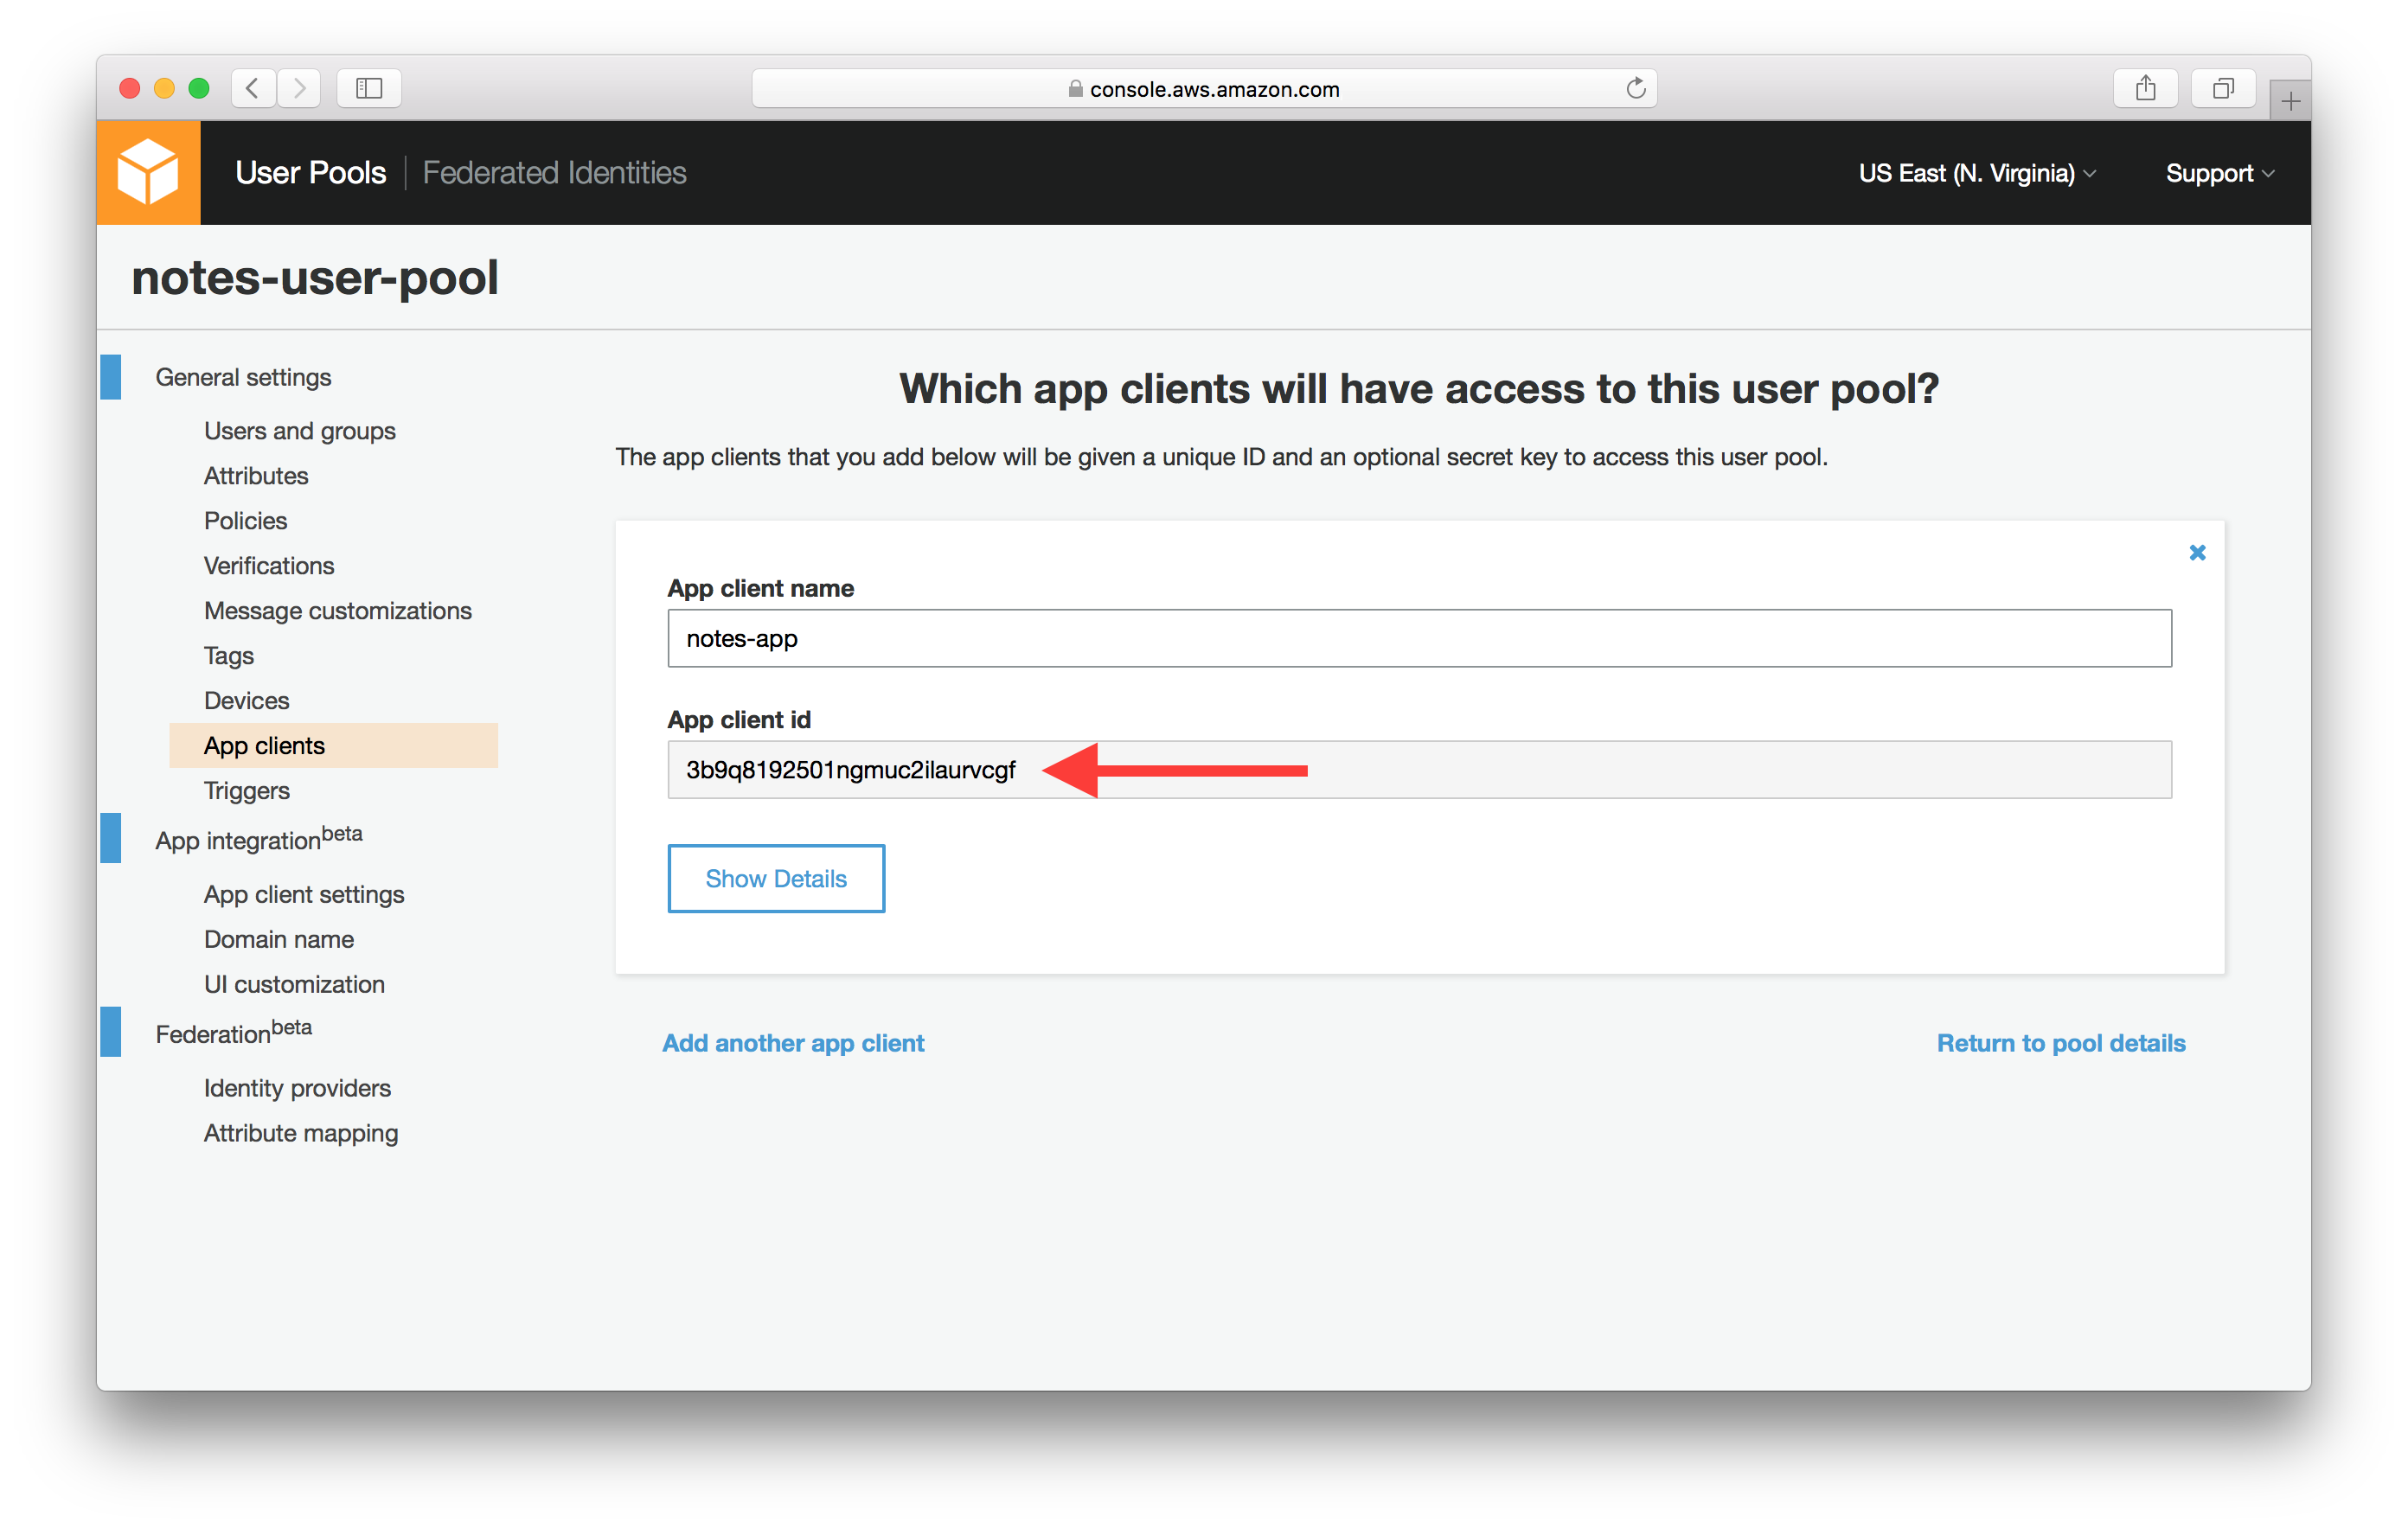
Task: Expand the Support menu
Action: coord(2219,173)
